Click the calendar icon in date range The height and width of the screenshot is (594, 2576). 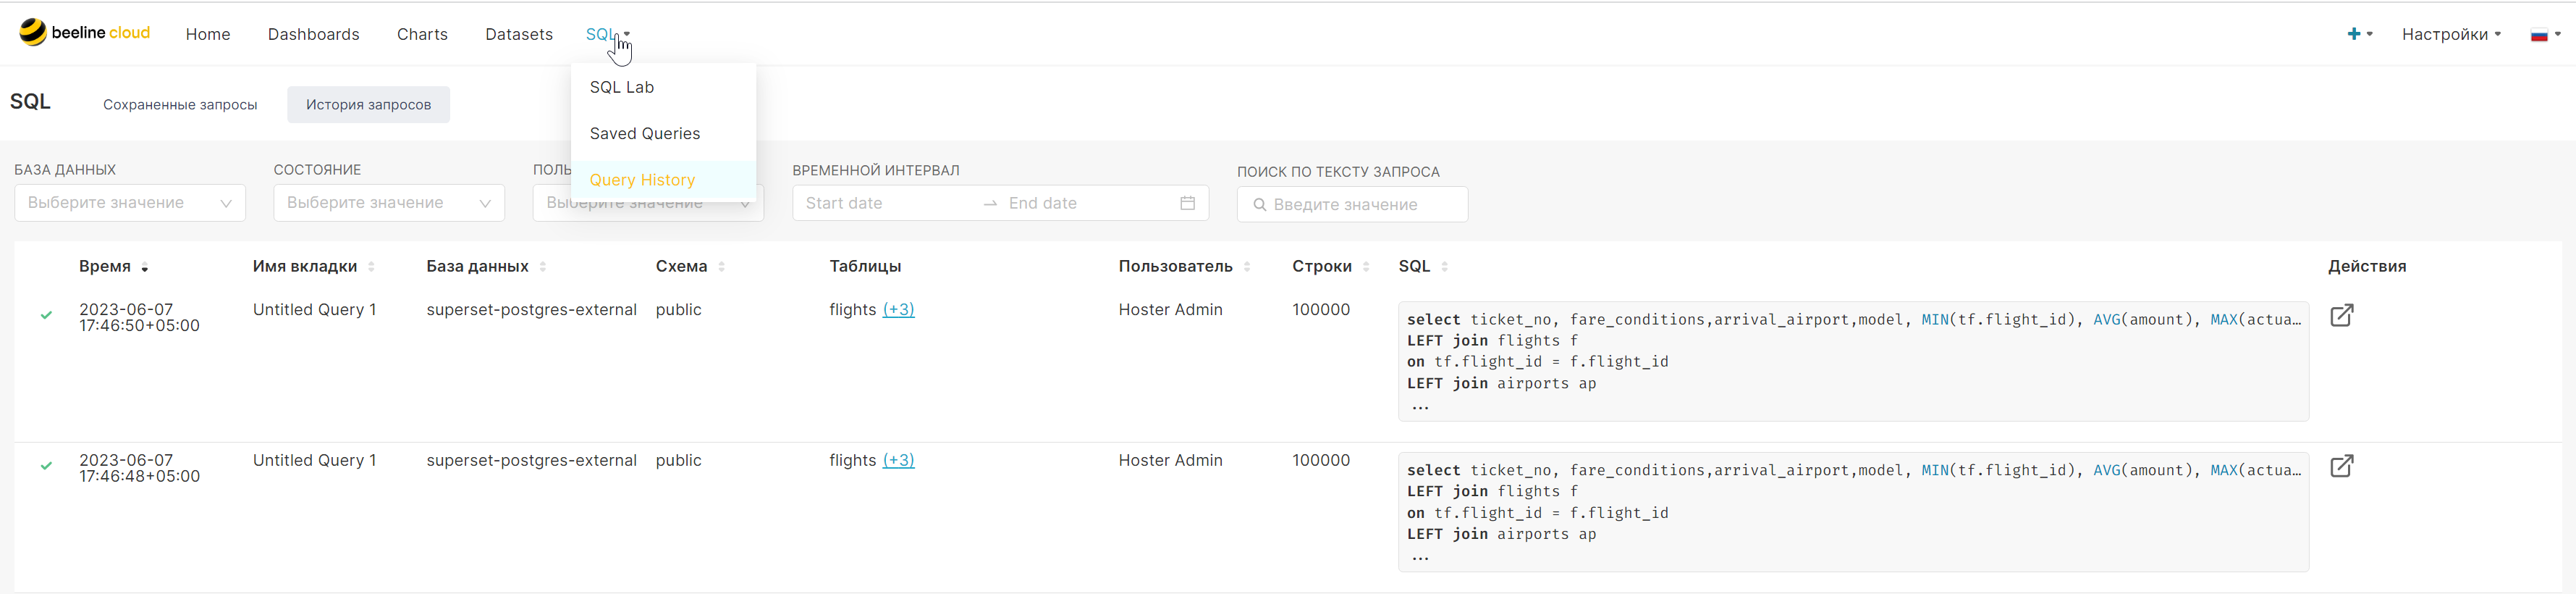point(1187,203)
